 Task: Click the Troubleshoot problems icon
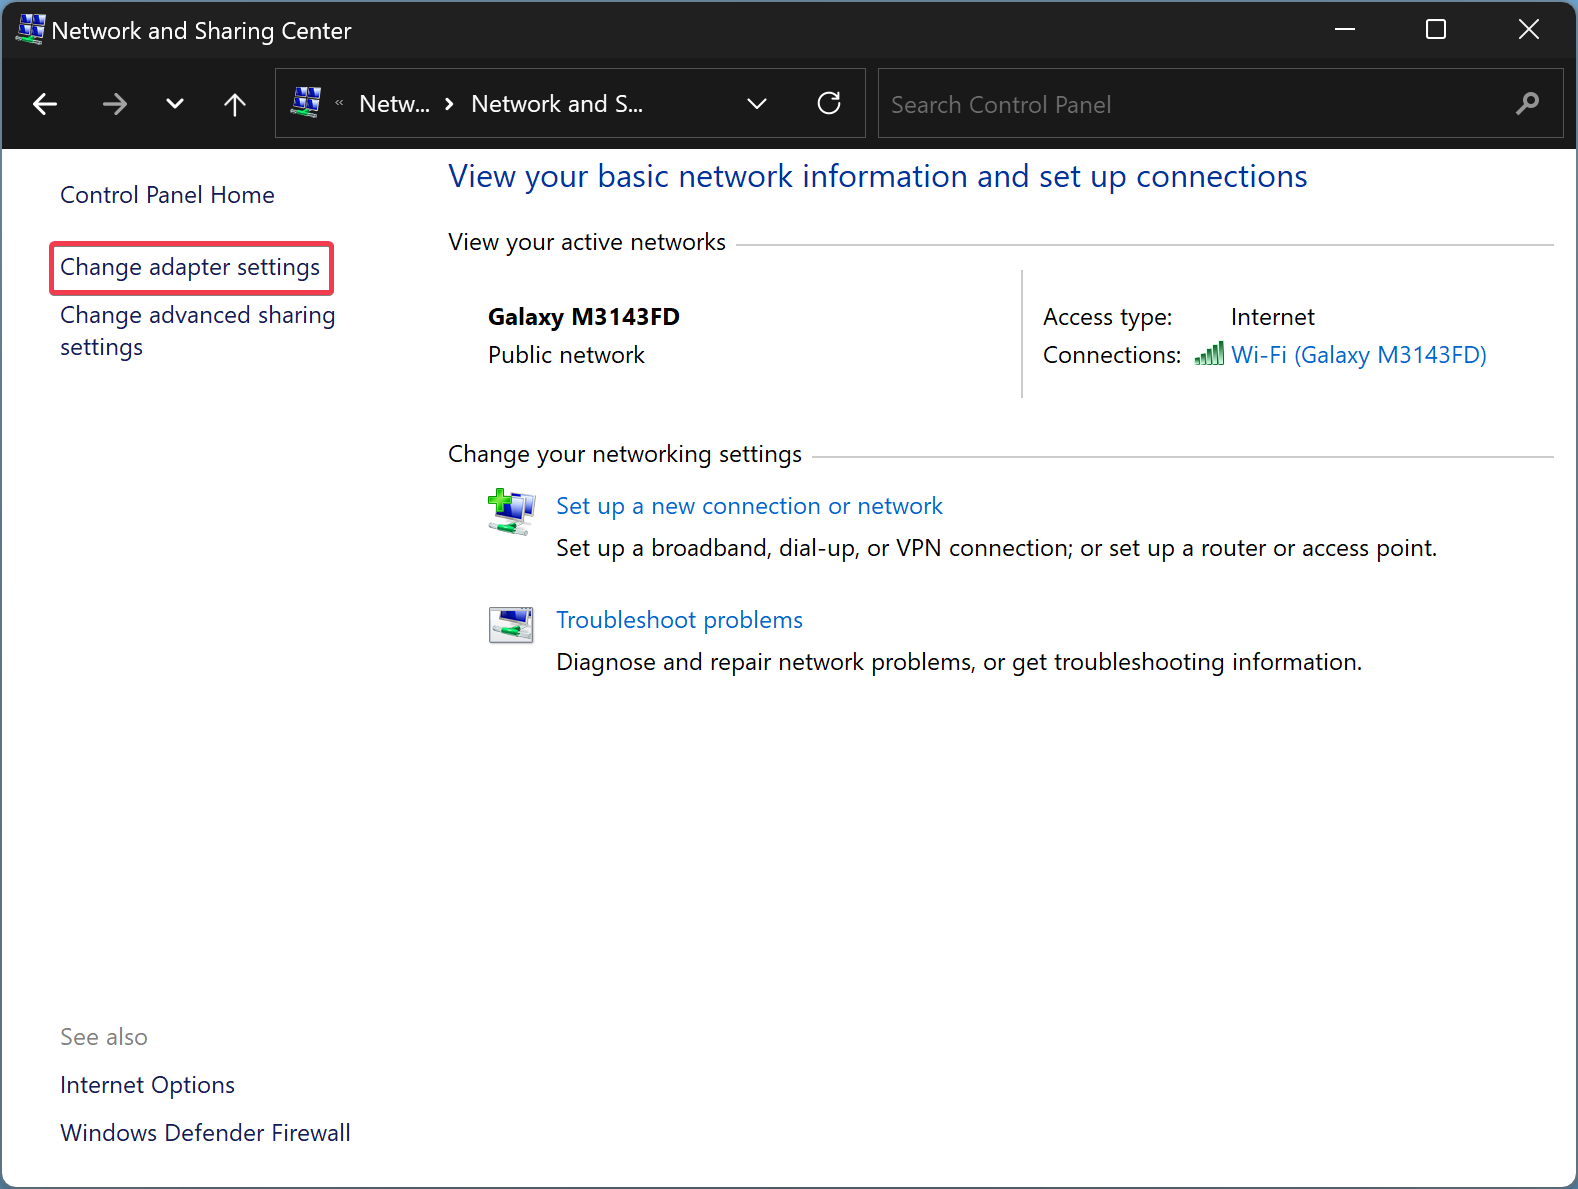click(511, 625)
